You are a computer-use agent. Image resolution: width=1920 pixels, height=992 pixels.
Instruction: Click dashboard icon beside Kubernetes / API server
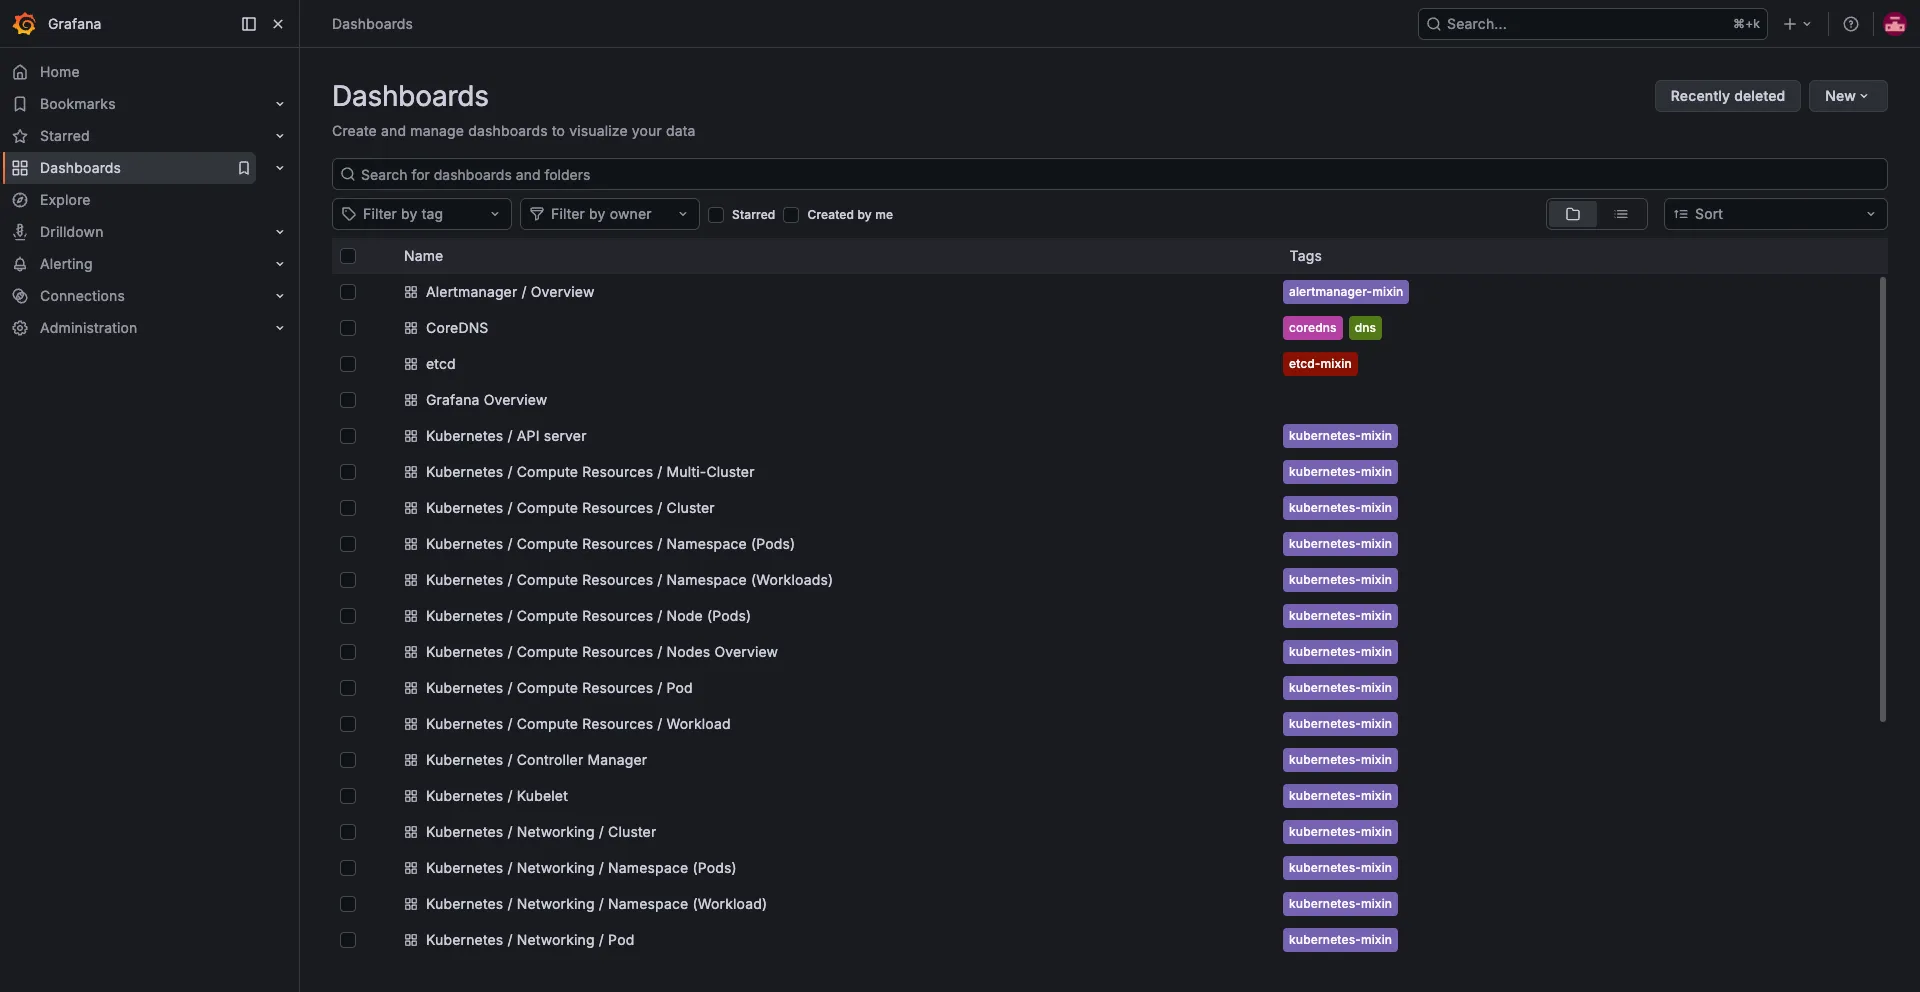coord(411,436)
